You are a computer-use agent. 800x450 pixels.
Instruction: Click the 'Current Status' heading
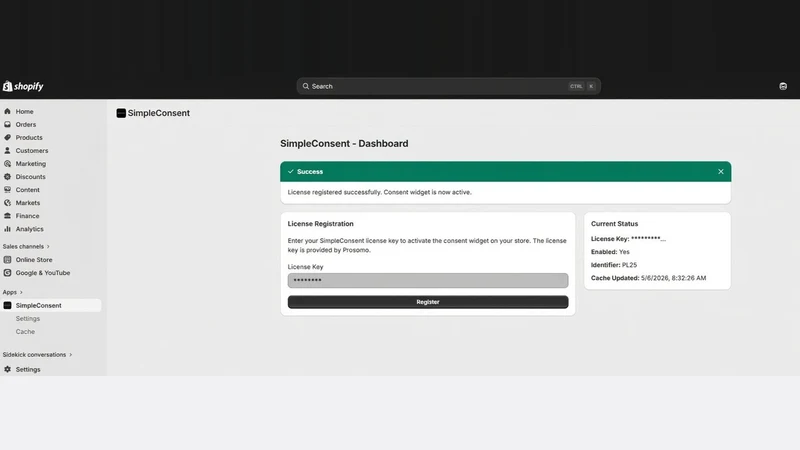click(x=614, y=223)
